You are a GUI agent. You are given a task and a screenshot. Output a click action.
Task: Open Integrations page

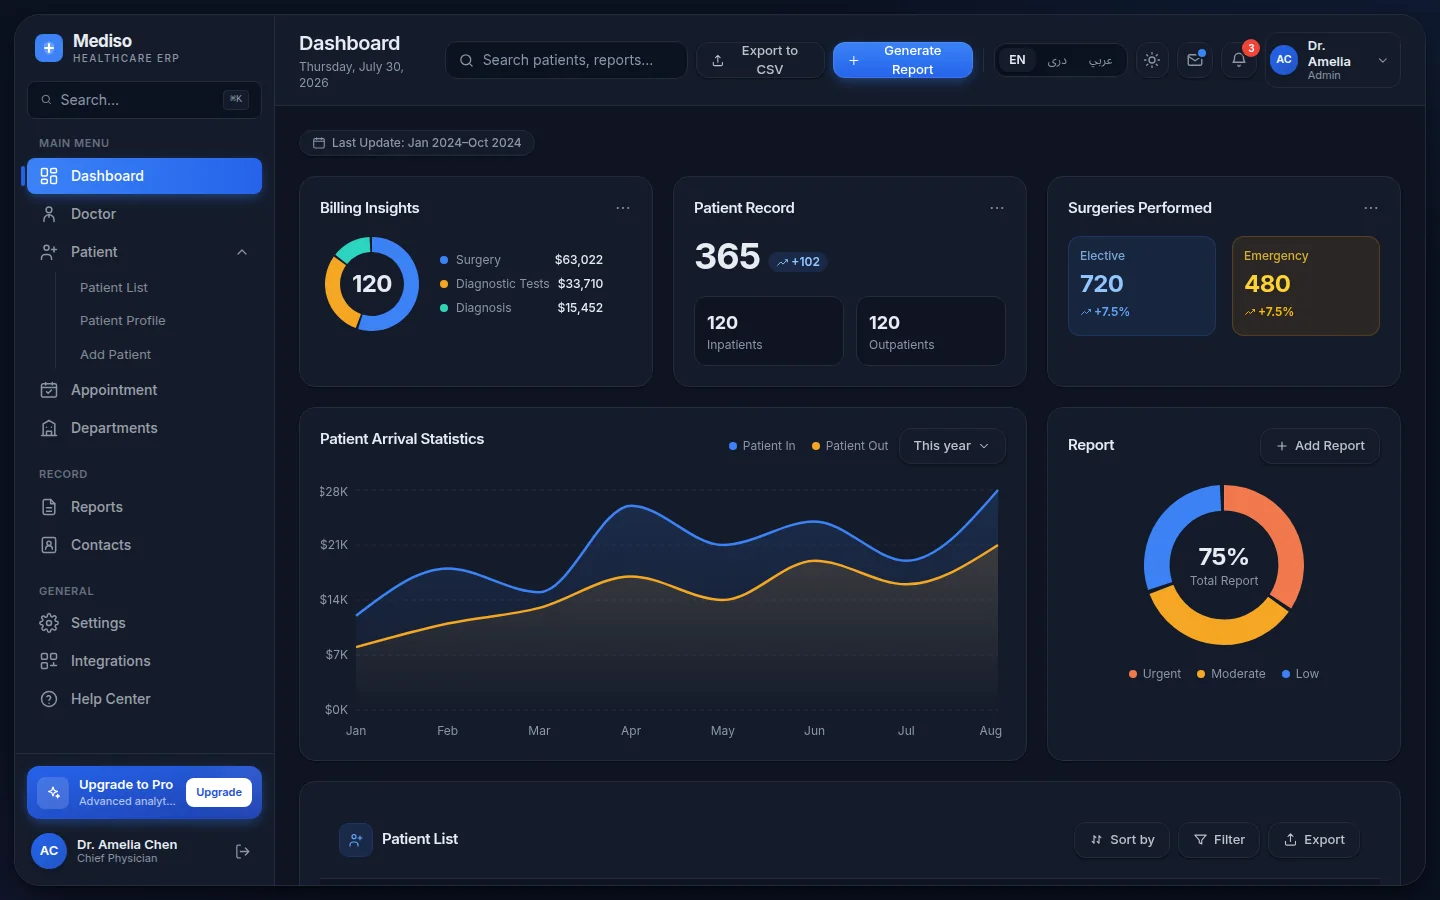(x=144, y=661)
